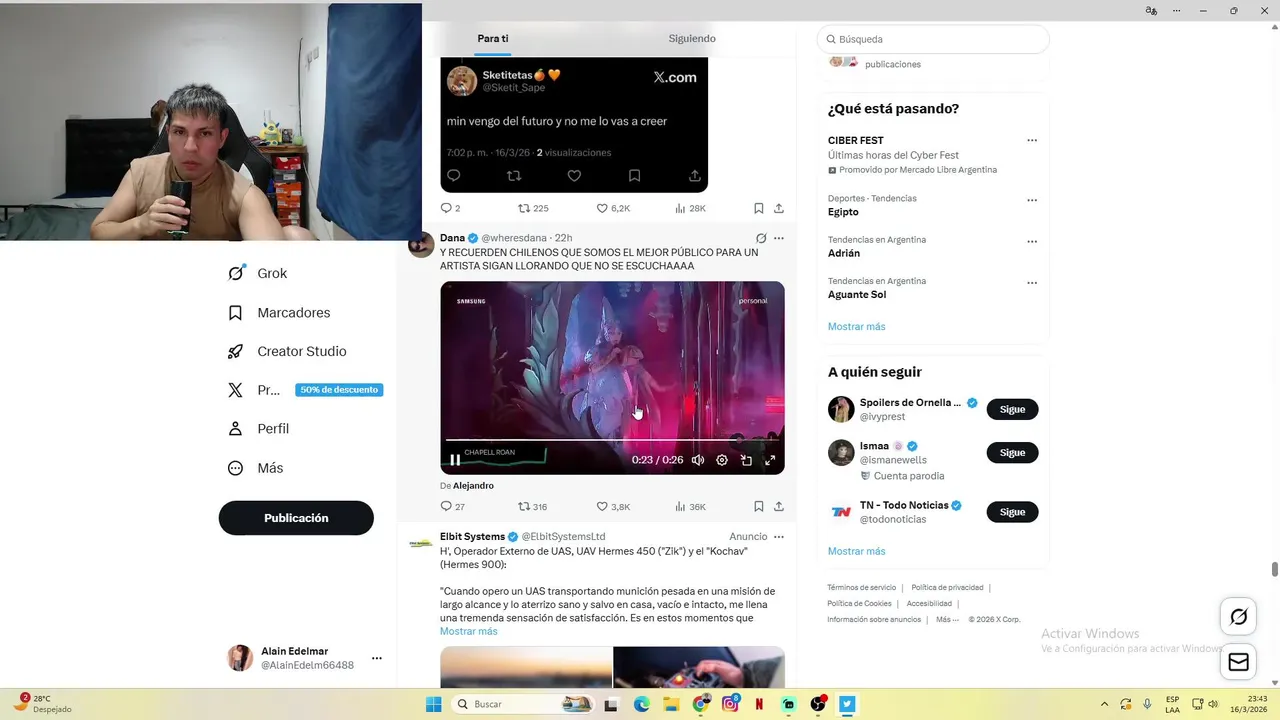Open Grok actions on Dana's post
Viewport: 1280px width, 720px height.
pos(761,238)
